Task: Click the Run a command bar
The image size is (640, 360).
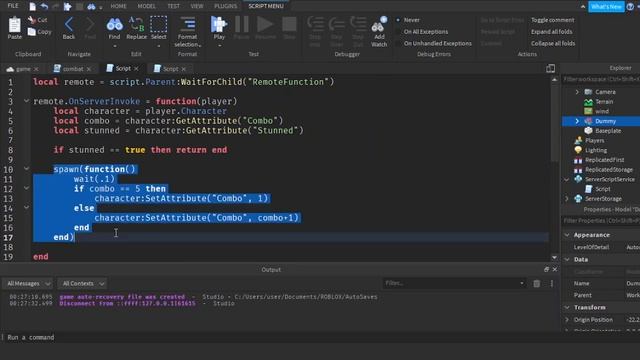Action: click(280, 337)
